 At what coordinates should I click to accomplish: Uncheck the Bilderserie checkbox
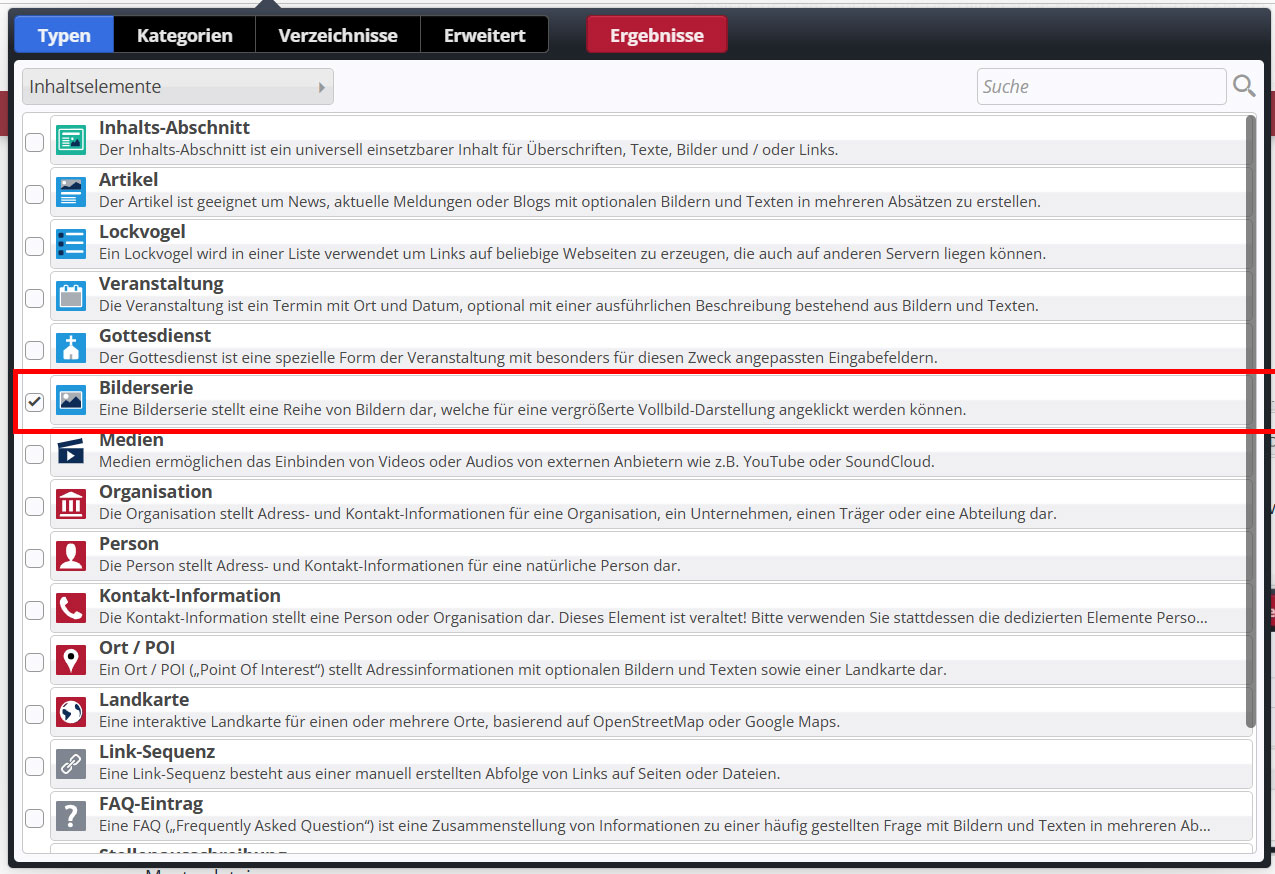click(34, 402)
